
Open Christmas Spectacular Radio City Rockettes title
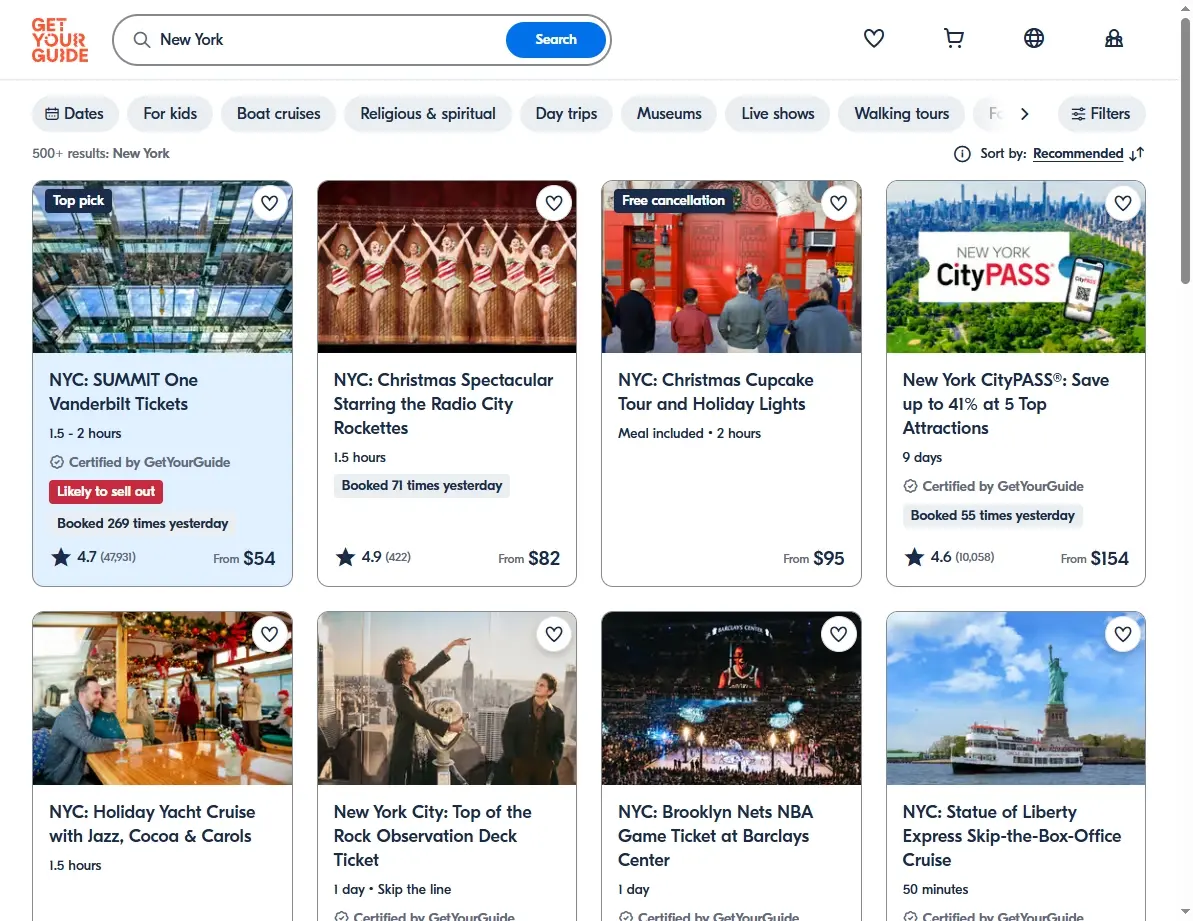443,404
